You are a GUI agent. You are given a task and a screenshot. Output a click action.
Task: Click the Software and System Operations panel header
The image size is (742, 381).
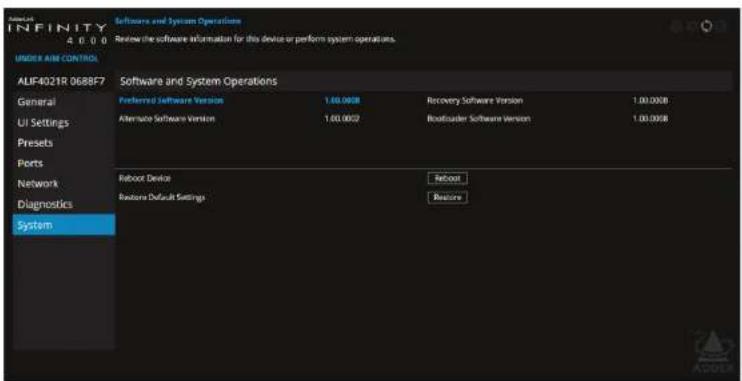coord(424,81)
